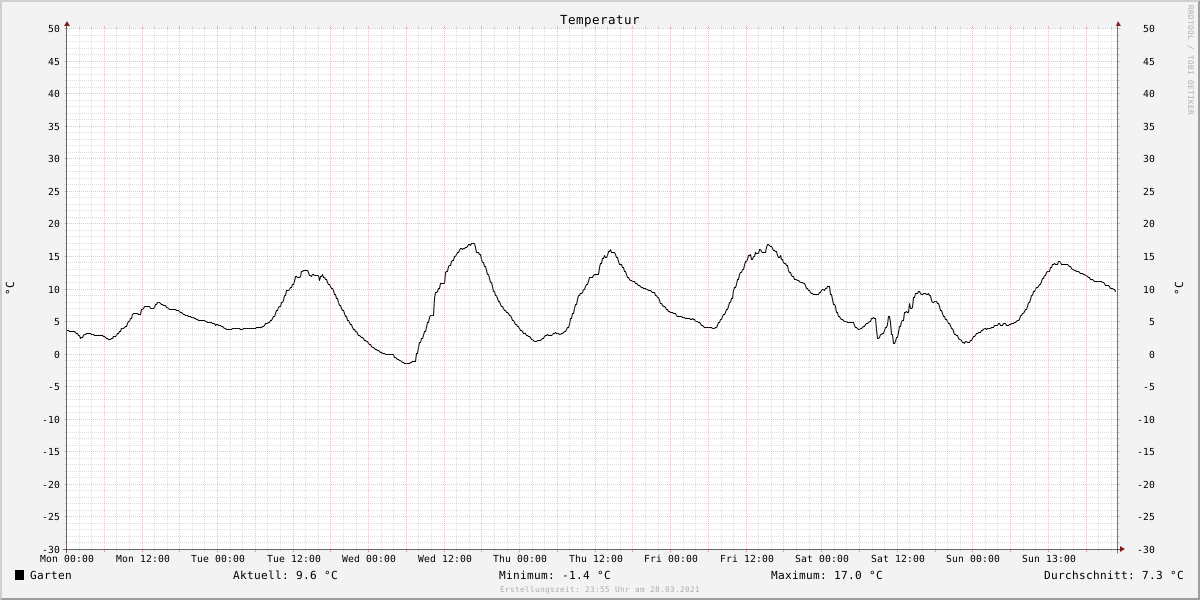Click the -25 label on the left axis
The width and height of the screenshot is (1200, 600).
51,517
